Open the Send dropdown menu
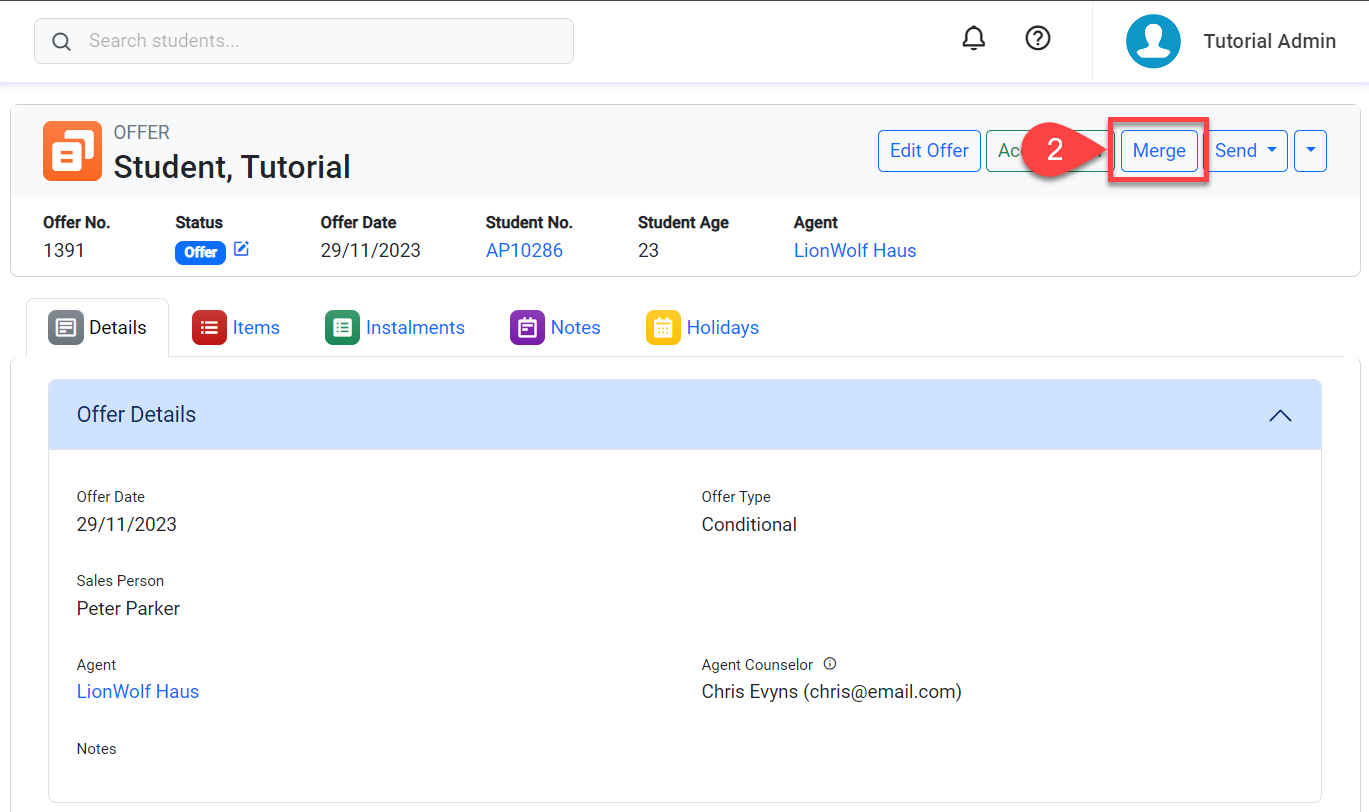The height and width of the screenshot is (812, 1369). pyautogui.click(x=1245, y=151)
